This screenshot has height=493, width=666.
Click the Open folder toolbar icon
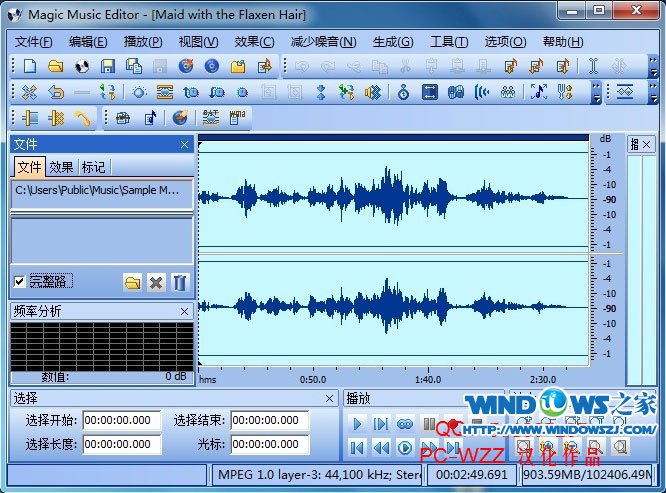coord(56,66)
